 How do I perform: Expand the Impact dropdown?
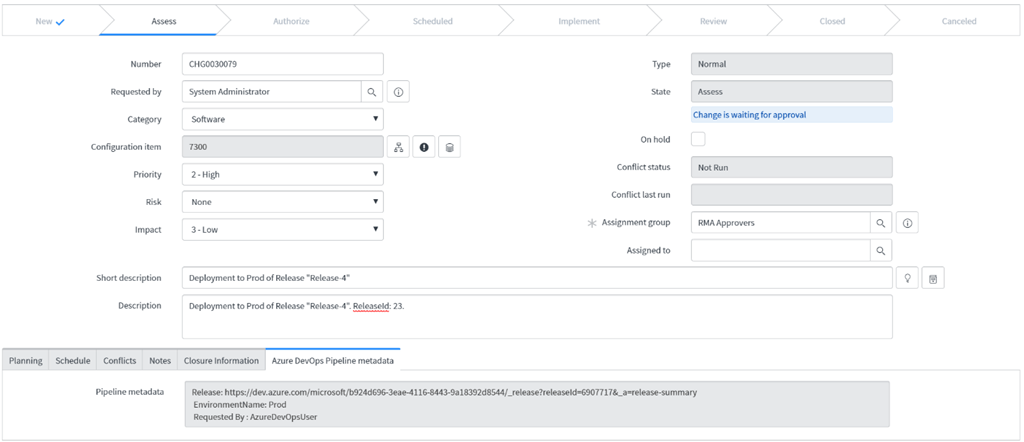tap(283, 229)
